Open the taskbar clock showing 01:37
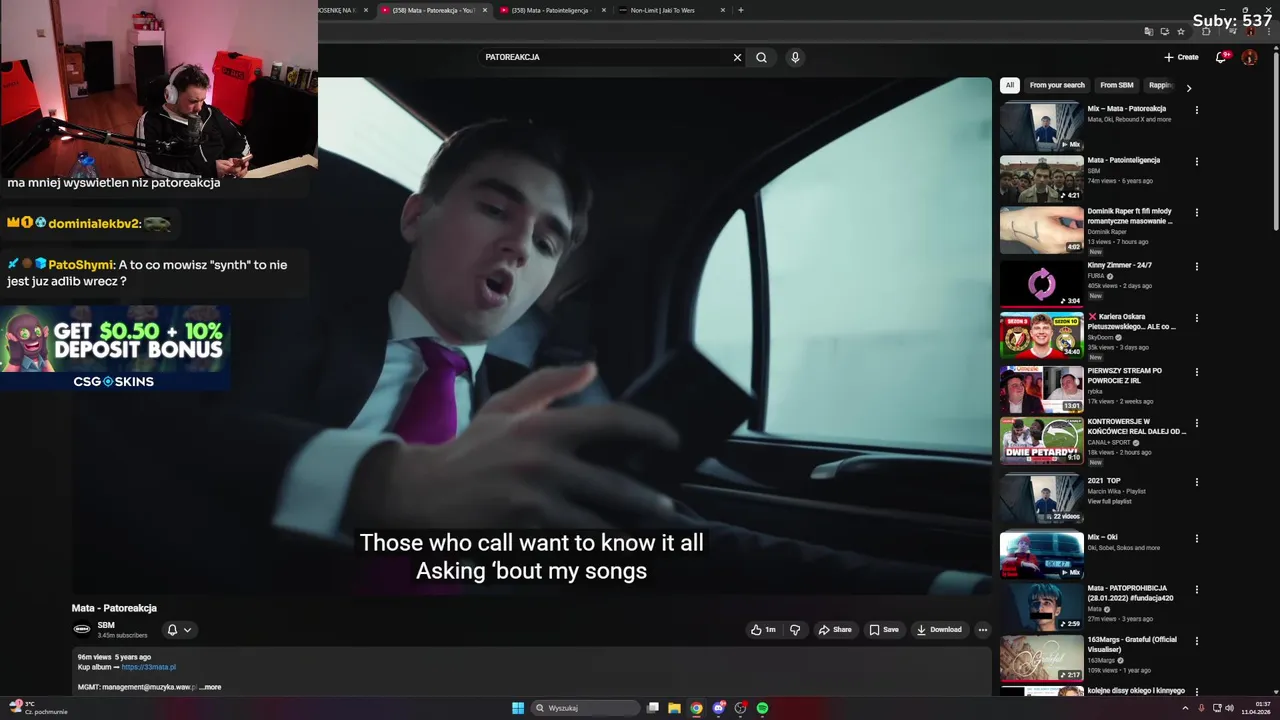1280x720 pixels. click(x=1256, y=708)
